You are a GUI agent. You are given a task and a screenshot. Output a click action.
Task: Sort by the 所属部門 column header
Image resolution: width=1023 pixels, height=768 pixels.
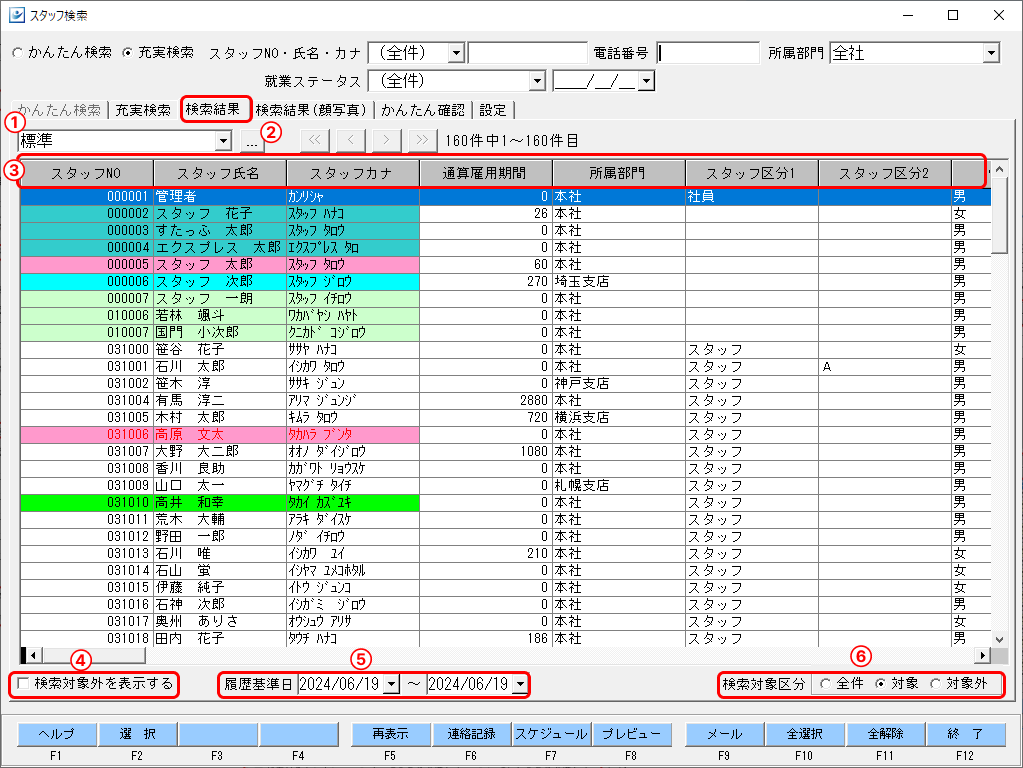coord(618,174)
